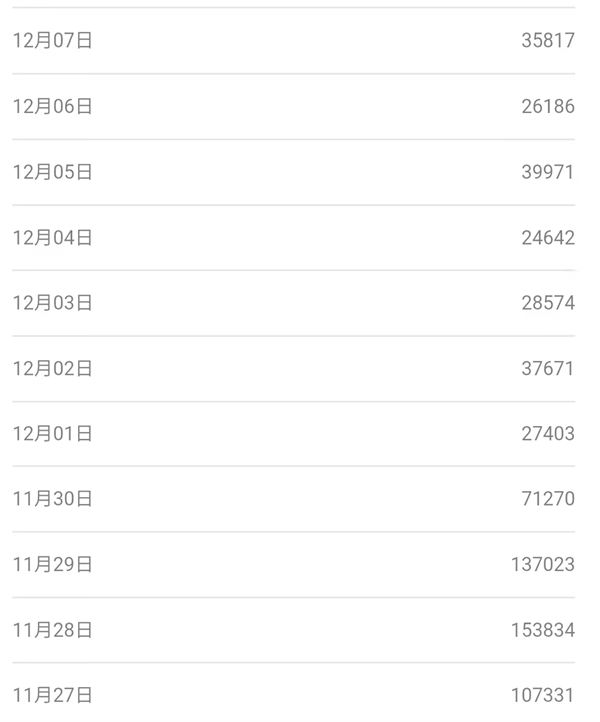
Task: Click the value 35817
Action: (x=547, y=41)
